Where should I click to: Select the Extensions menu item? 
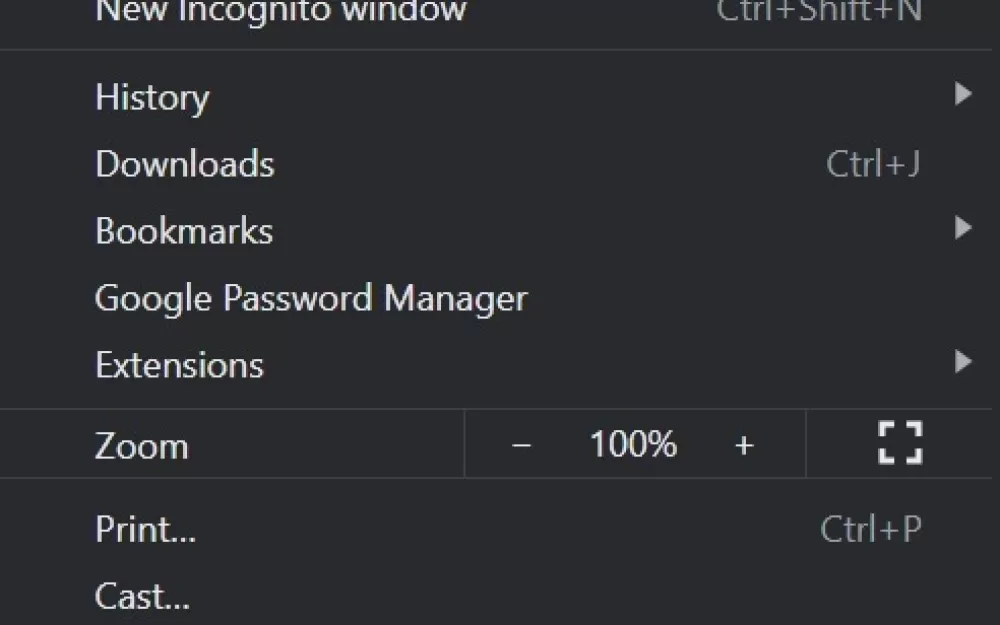point(496,365)
